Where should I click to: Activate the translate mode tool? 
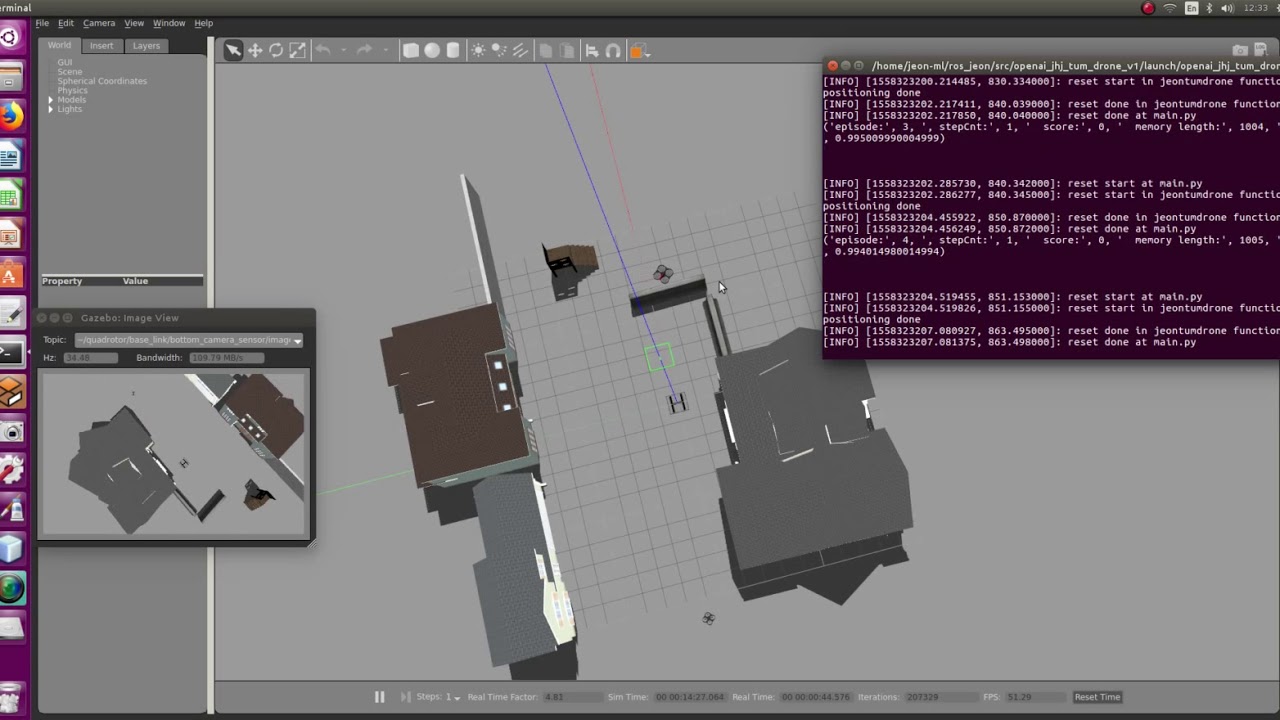click(255, 51)
